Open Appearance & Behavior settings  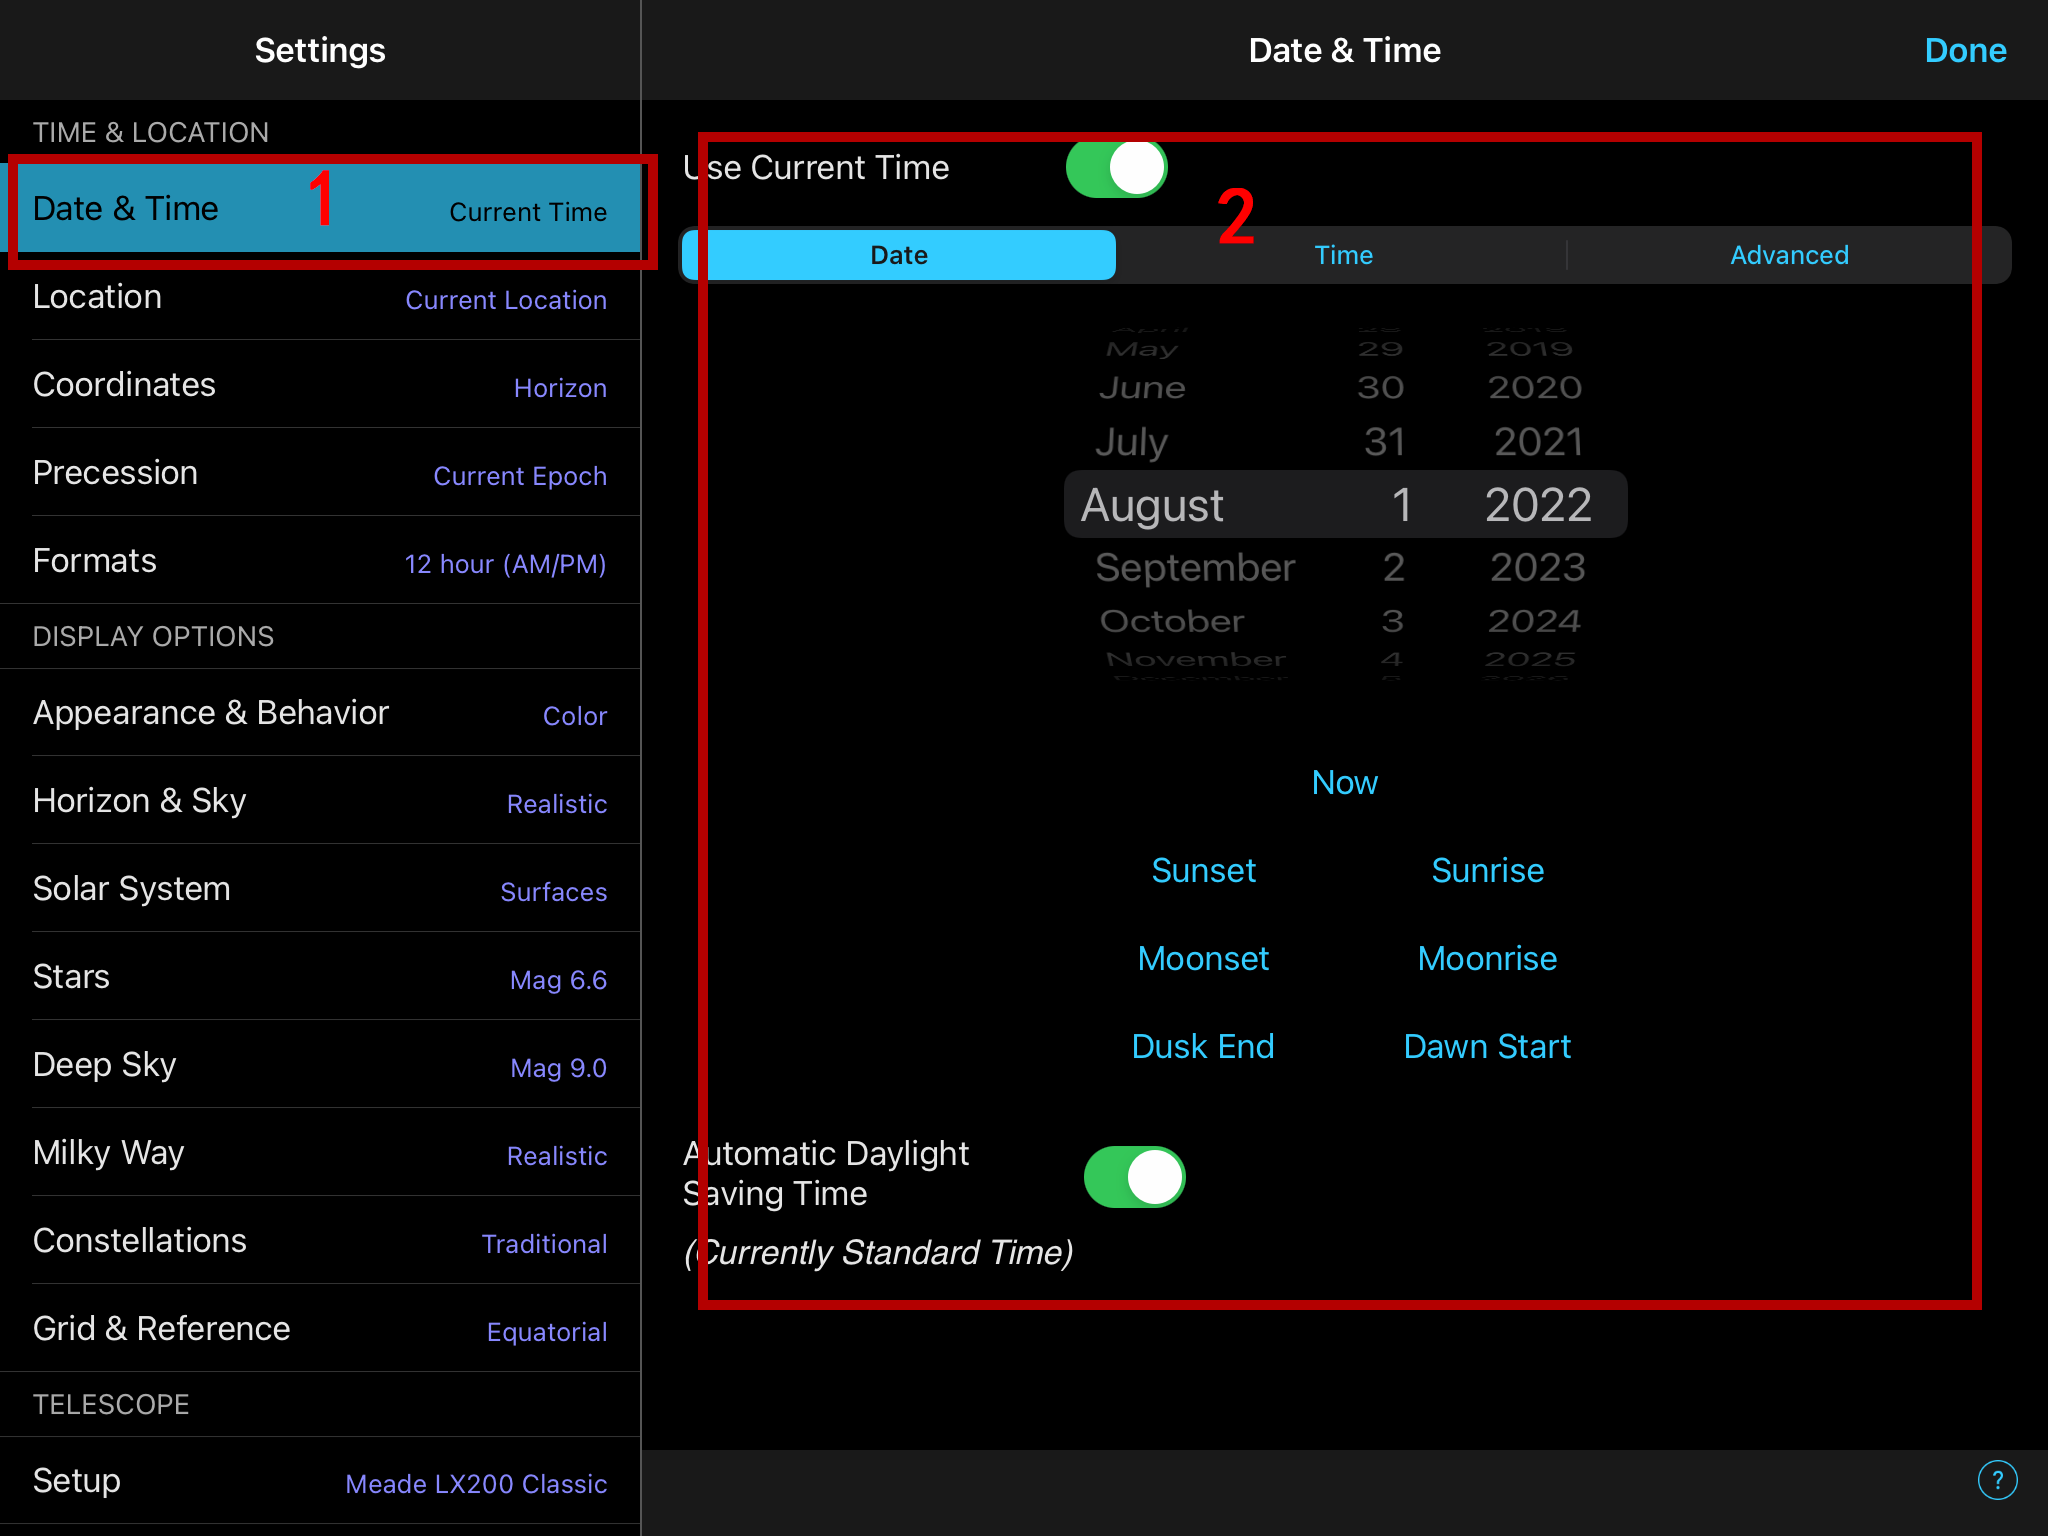pyautogui.click(x=320, y=713)
